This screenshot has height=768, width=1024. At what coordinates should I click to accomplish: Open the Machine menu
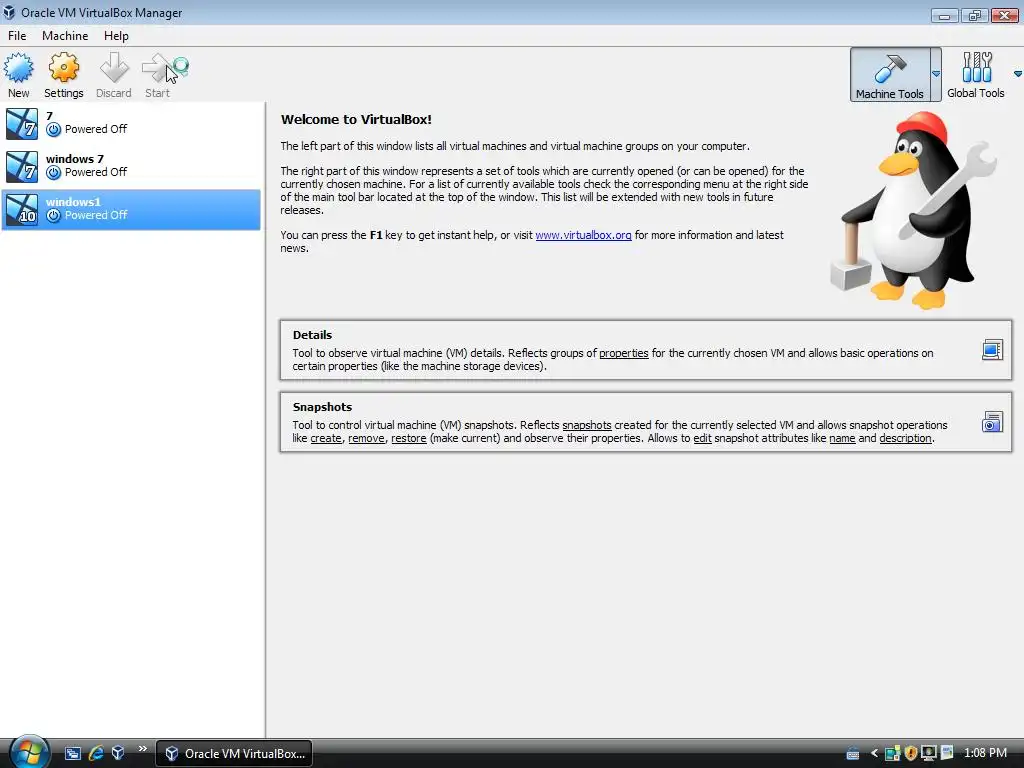(x=65, y=36)
